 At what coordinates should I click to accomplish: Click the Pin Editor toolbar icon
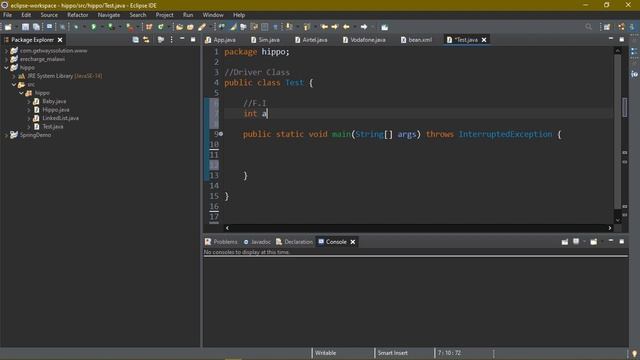[x=384, y=27]
